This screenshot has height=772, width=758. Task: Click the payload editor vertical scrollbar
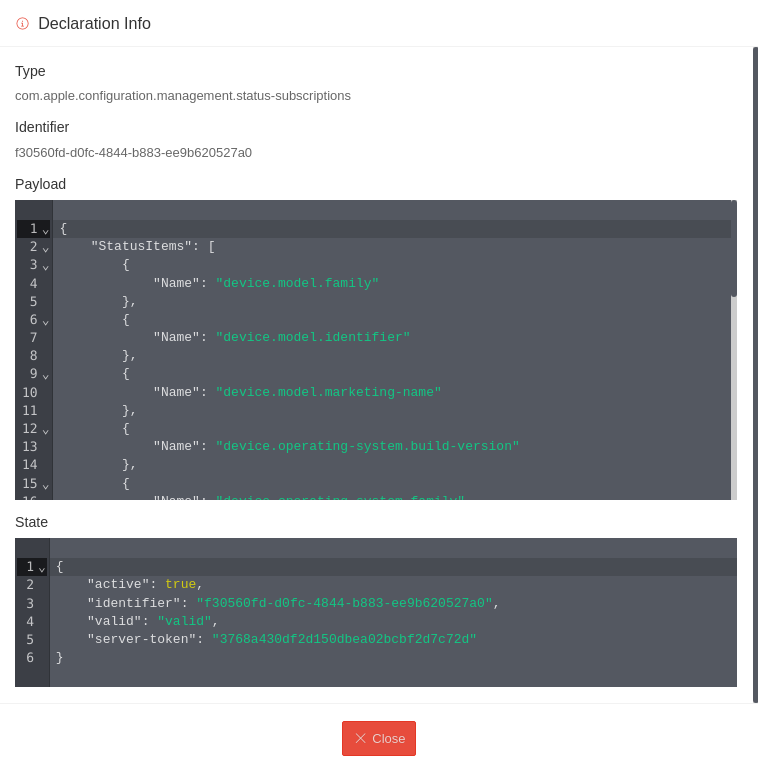coord(734,250)
